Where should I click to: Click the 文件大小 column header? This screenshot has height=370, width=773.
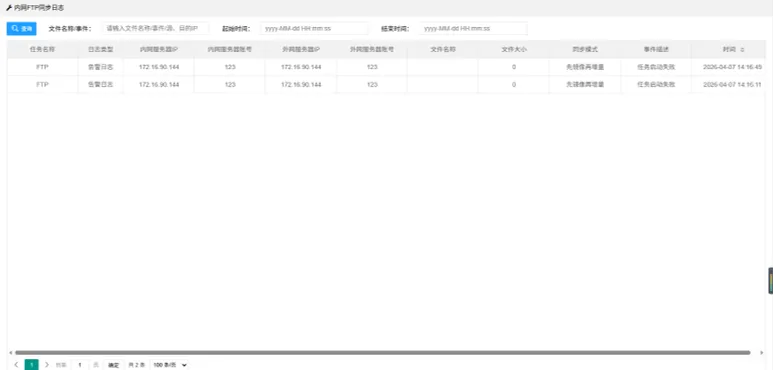point(514,49)
